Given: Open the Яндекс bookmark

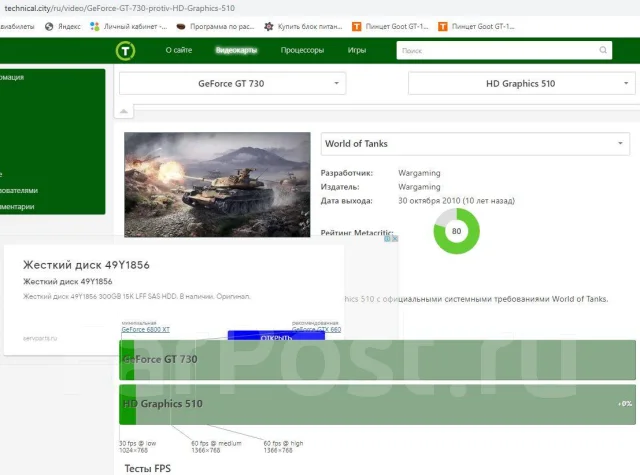Looking at the screenshot, I should (63, 27).
